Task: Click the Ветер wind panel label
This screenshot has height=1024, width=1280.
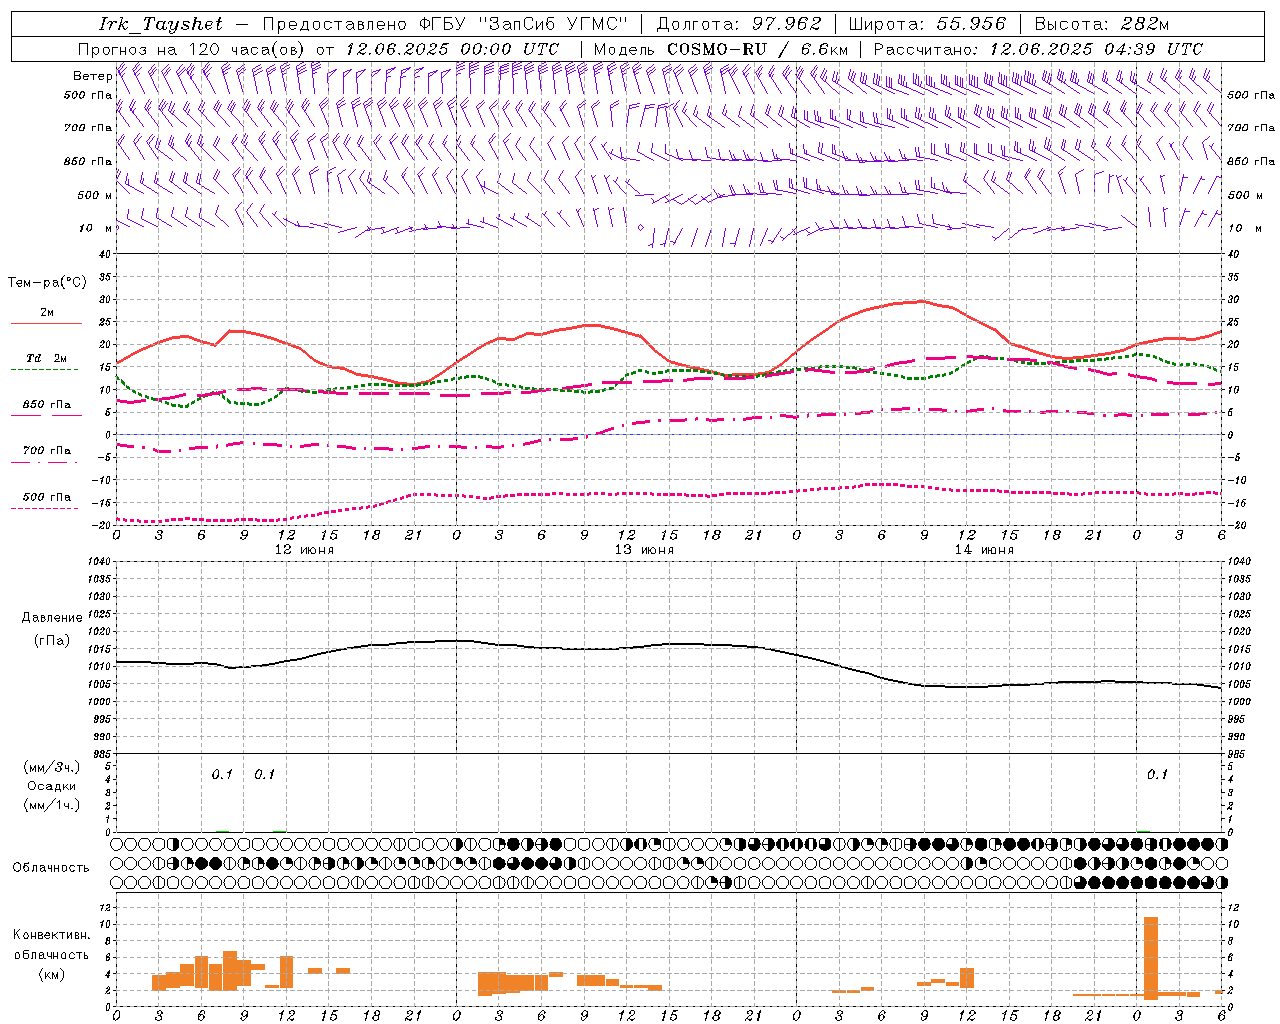Action: (93, 76)
